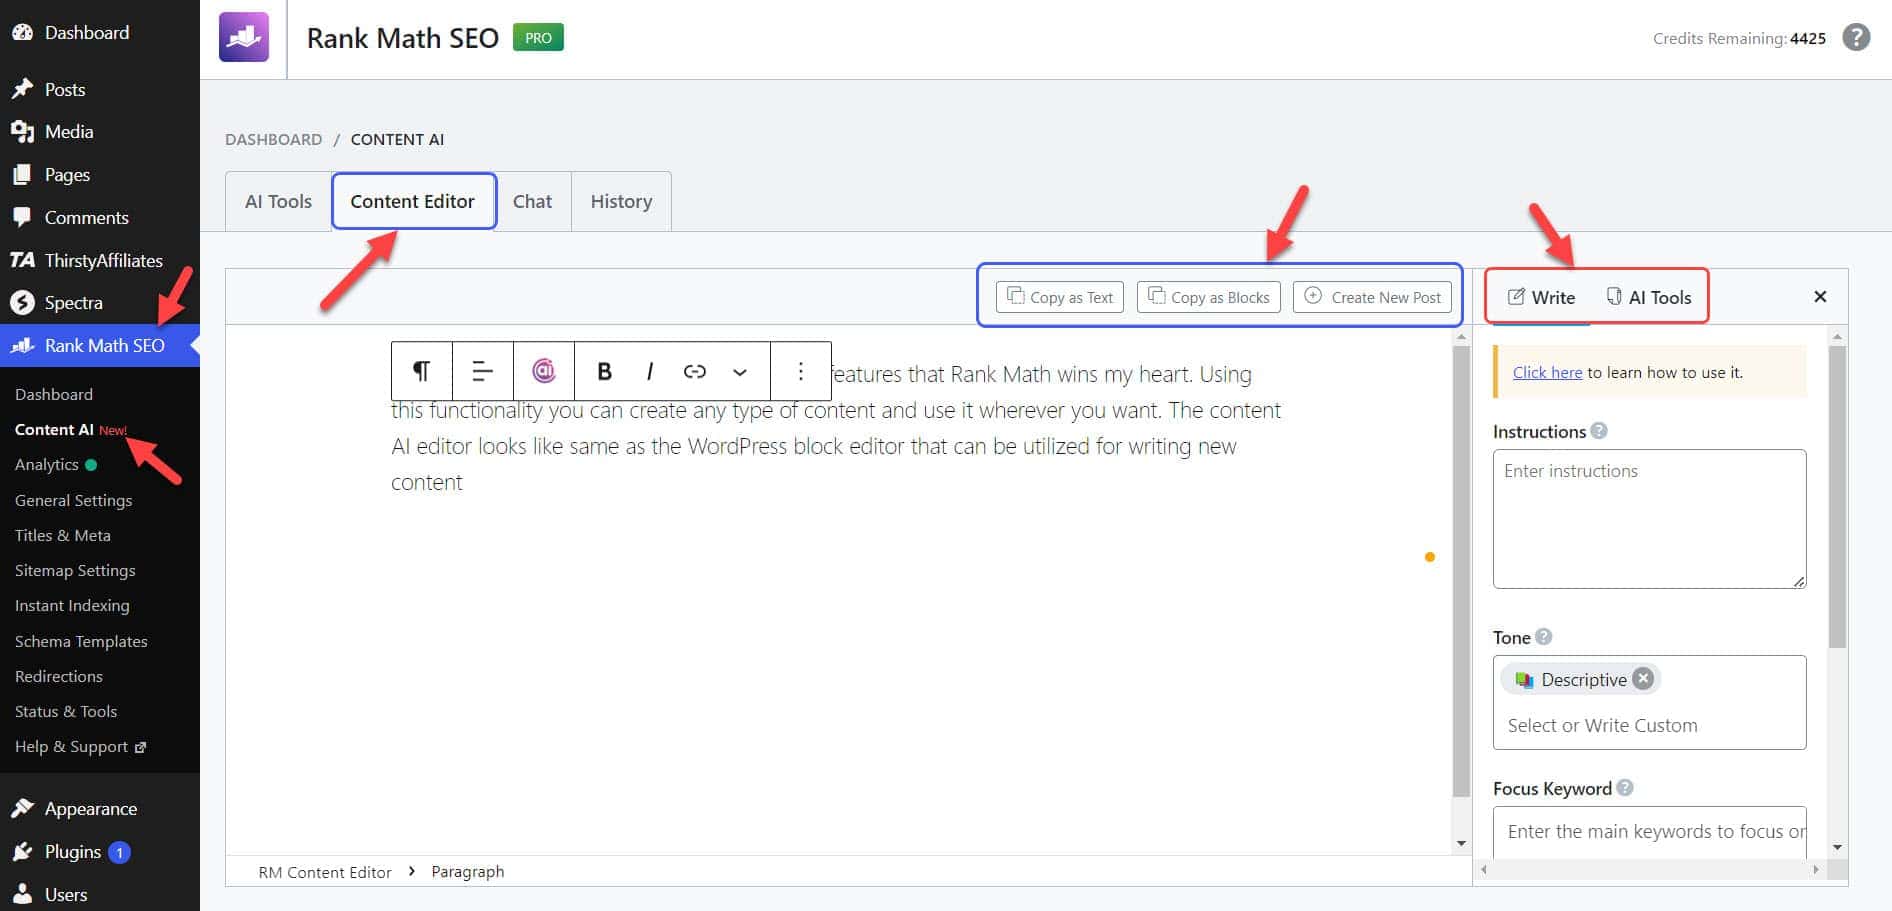This screenshot has height=911, width=1892.
Task: Click Focus Keyword help icon
Action: (x=1625, y=788)
